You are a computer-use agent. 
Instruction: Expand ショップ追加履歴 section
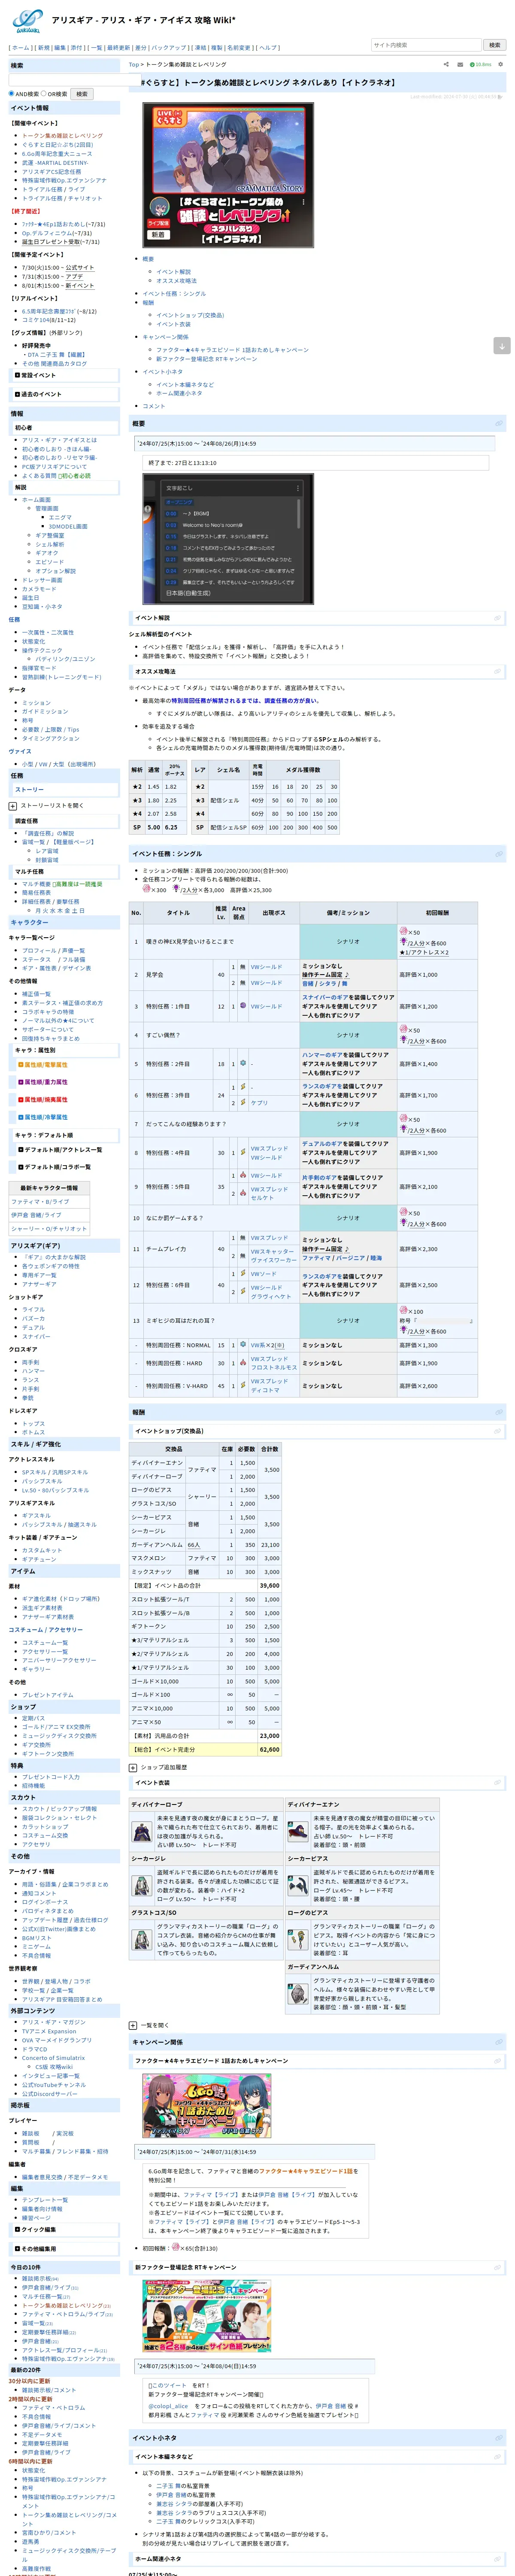[133, 1767]
